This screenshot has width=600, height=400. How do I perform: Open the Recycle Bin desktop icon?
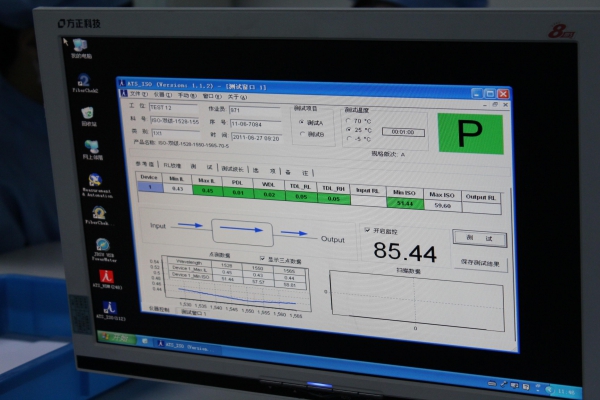click(88, 116)
